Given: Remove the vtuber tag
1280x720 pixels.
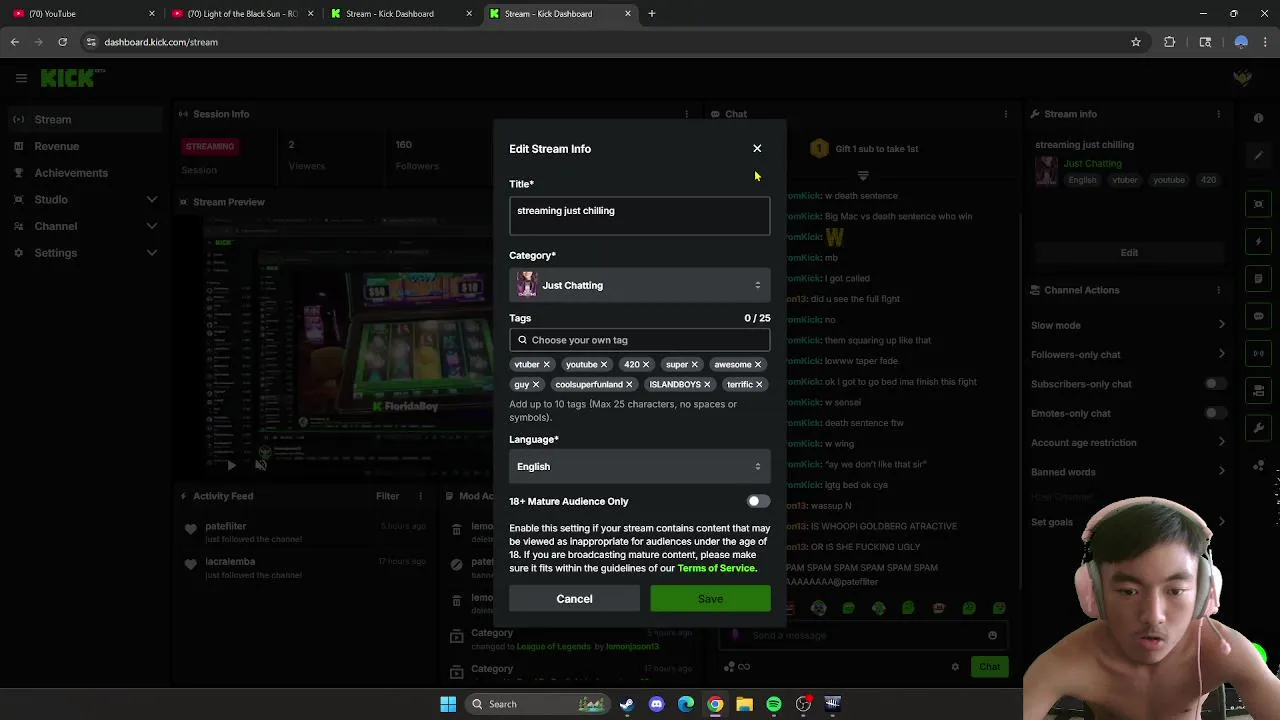Looking at the screenshot, I should pyautogui.click(x=546, y=365).
